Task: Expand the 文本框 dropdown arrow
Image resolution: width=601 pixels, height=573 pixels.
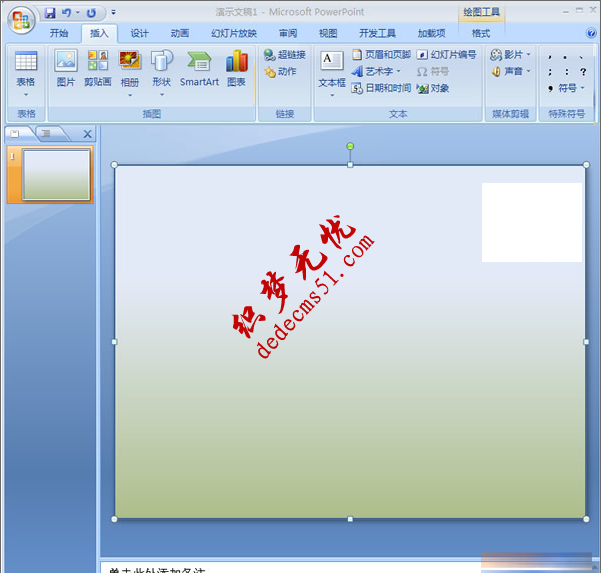Action: pyautogui.click(x=332, y=95)
